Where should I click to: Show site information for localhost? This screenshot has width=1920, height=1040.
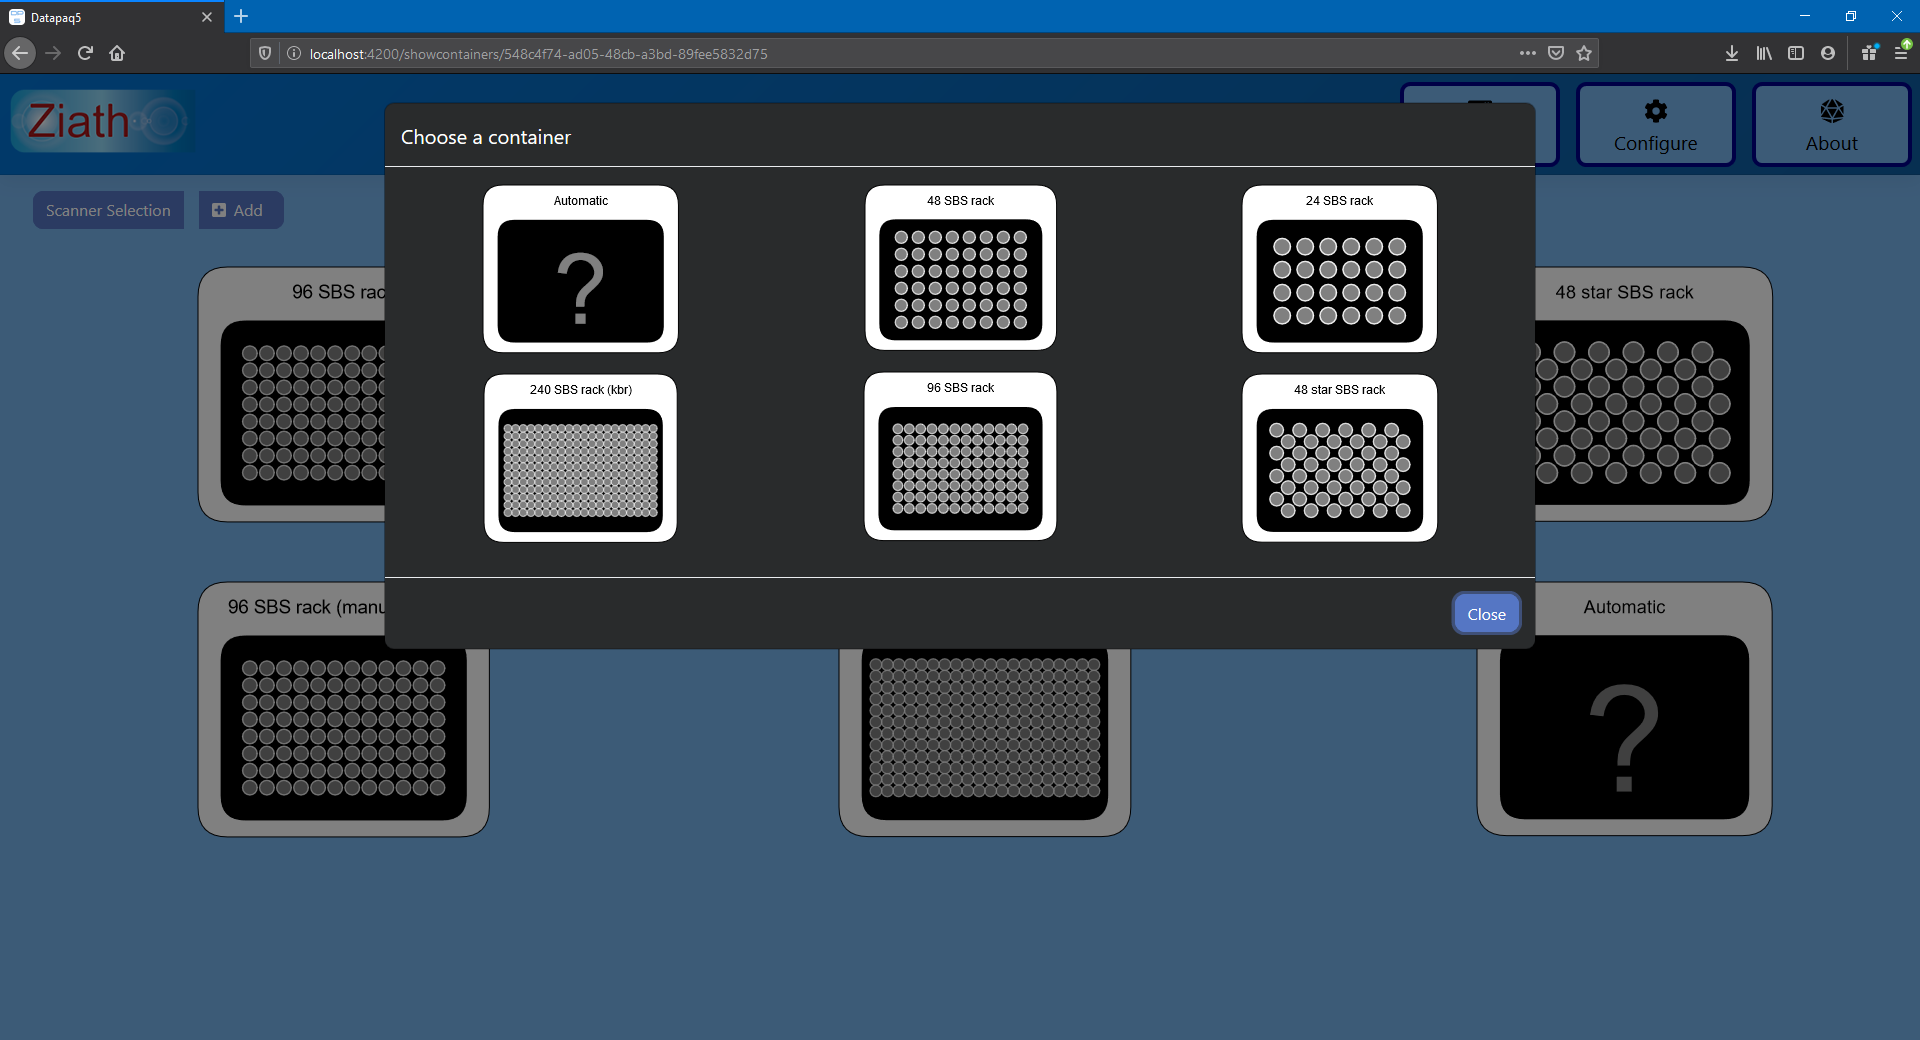(294, 53)
